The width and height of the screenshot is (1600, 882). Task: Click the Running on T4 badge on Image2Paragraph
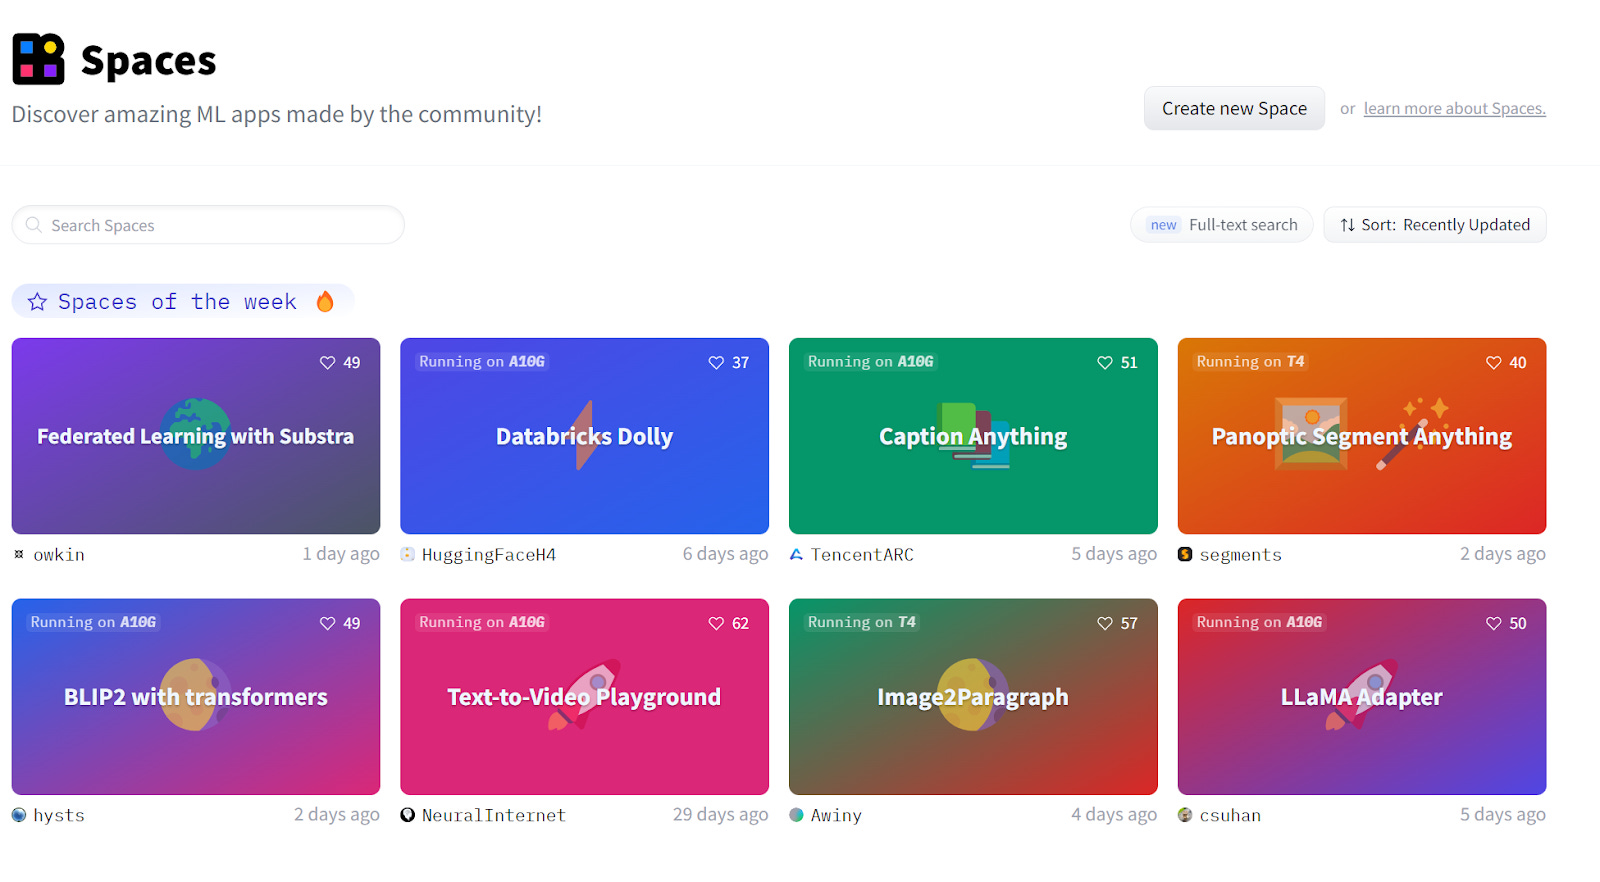coord(861,622)
